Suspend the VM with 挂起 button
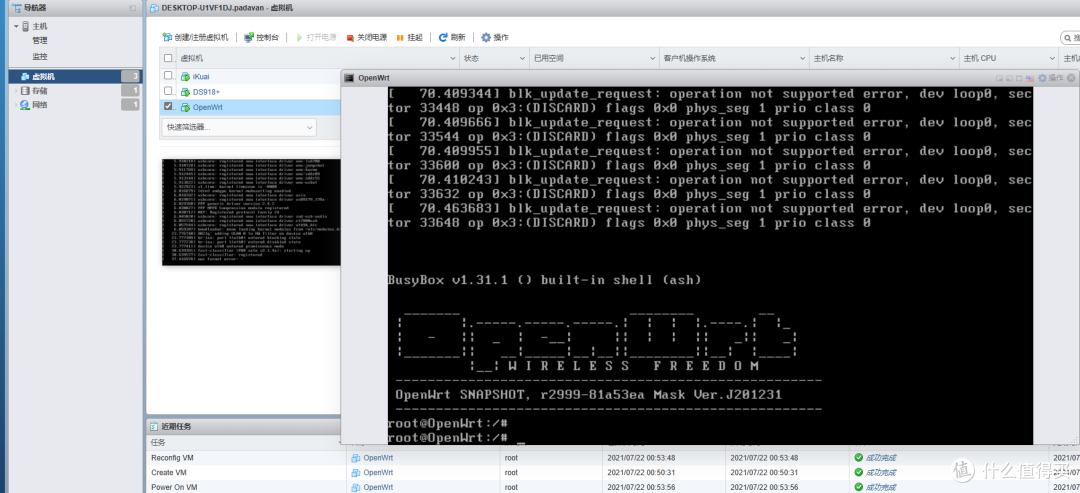The image size is (1080, 493). coord(400,37)
